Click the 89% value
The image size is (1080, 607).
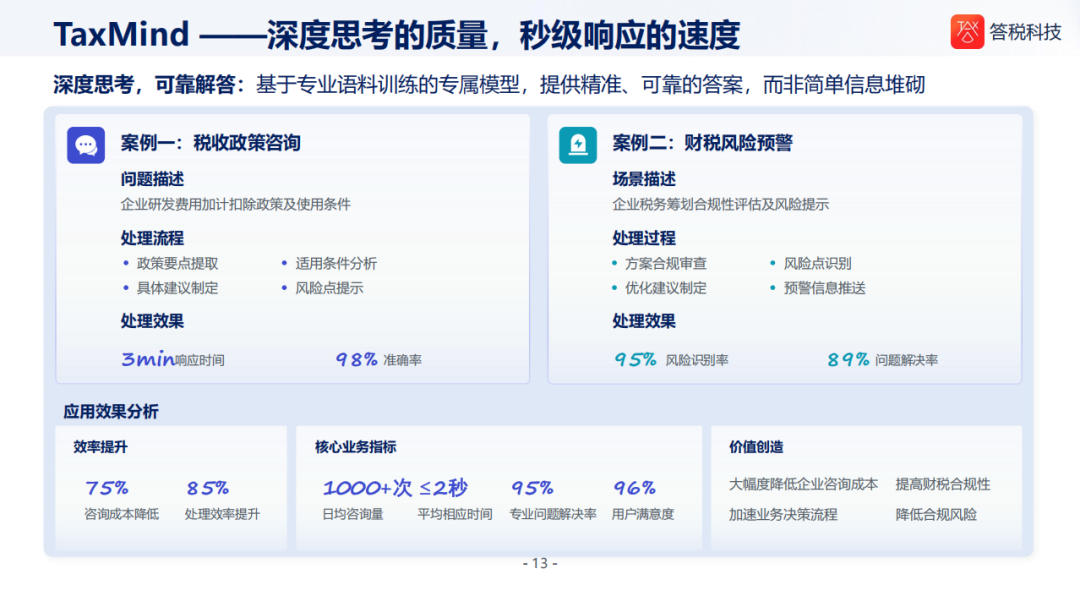coord(849,359)
